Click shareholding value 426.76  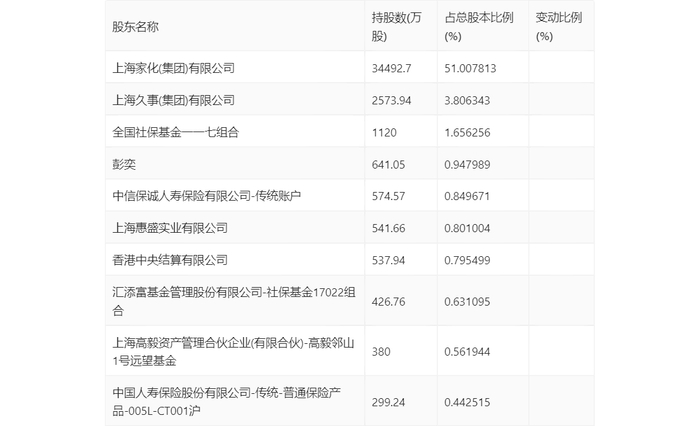click(x=388, y=302)
